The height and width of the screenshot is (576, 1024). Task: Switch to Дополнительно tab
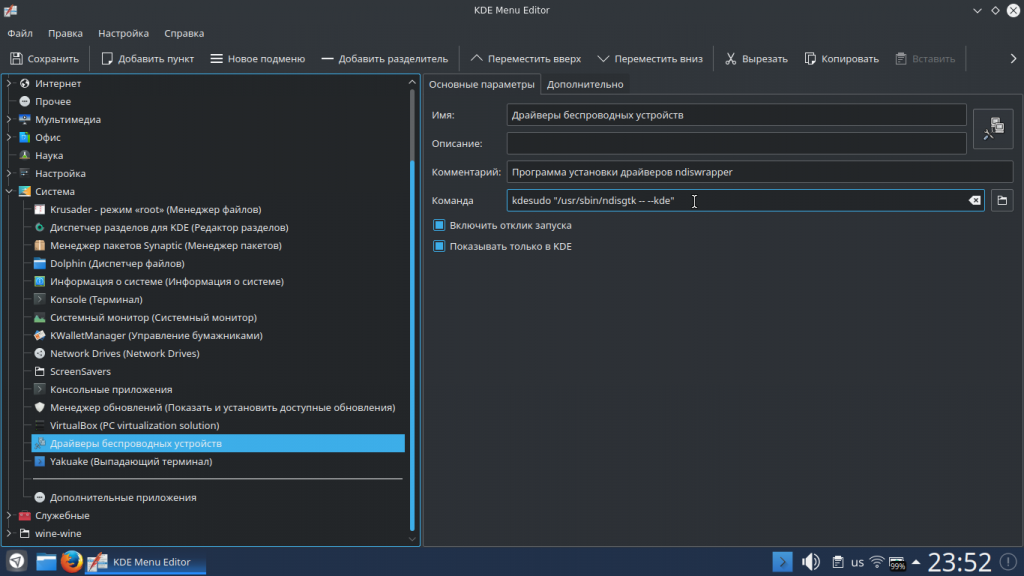tap(585, 84)
